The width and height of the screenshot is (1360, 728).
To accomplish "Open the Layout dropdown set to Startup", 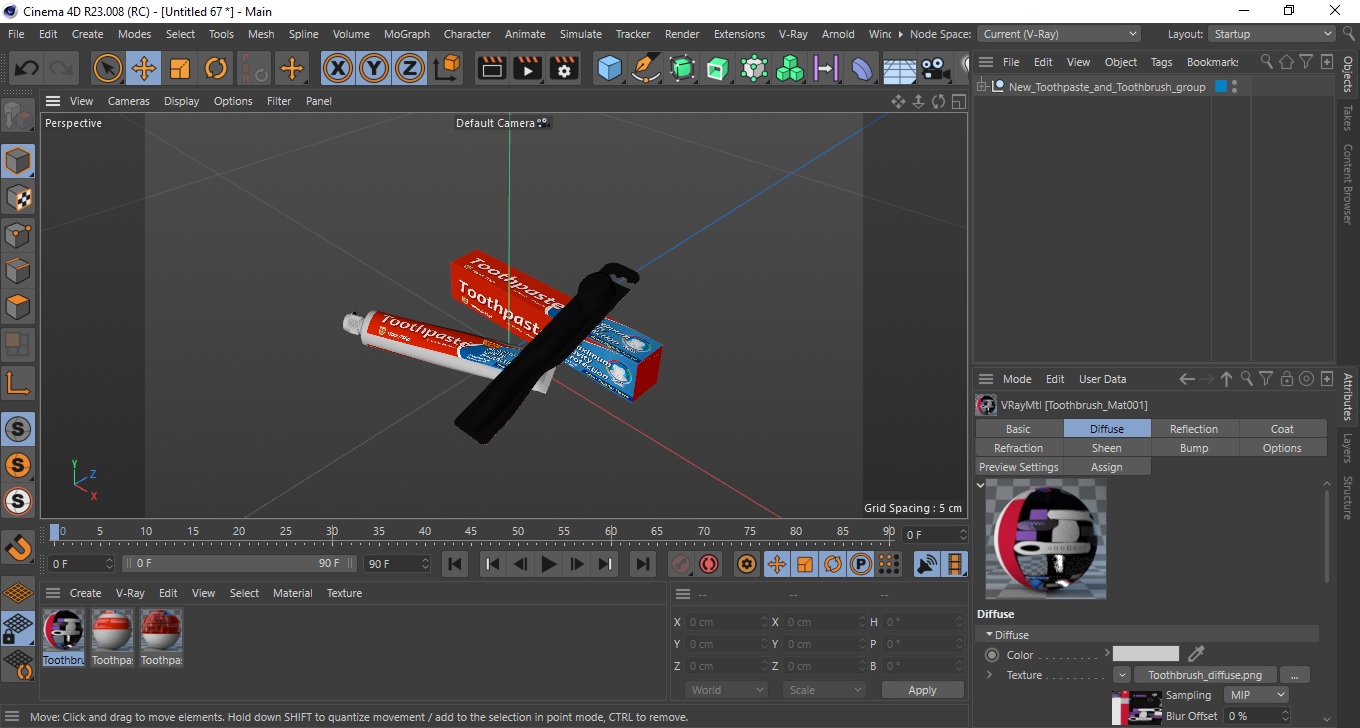I will [x=1272, y=34].
